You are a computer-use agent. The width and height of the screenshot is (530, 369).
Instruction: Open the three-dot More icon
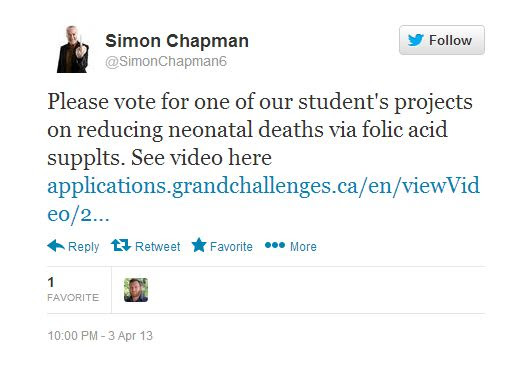[x=275, y=245]
